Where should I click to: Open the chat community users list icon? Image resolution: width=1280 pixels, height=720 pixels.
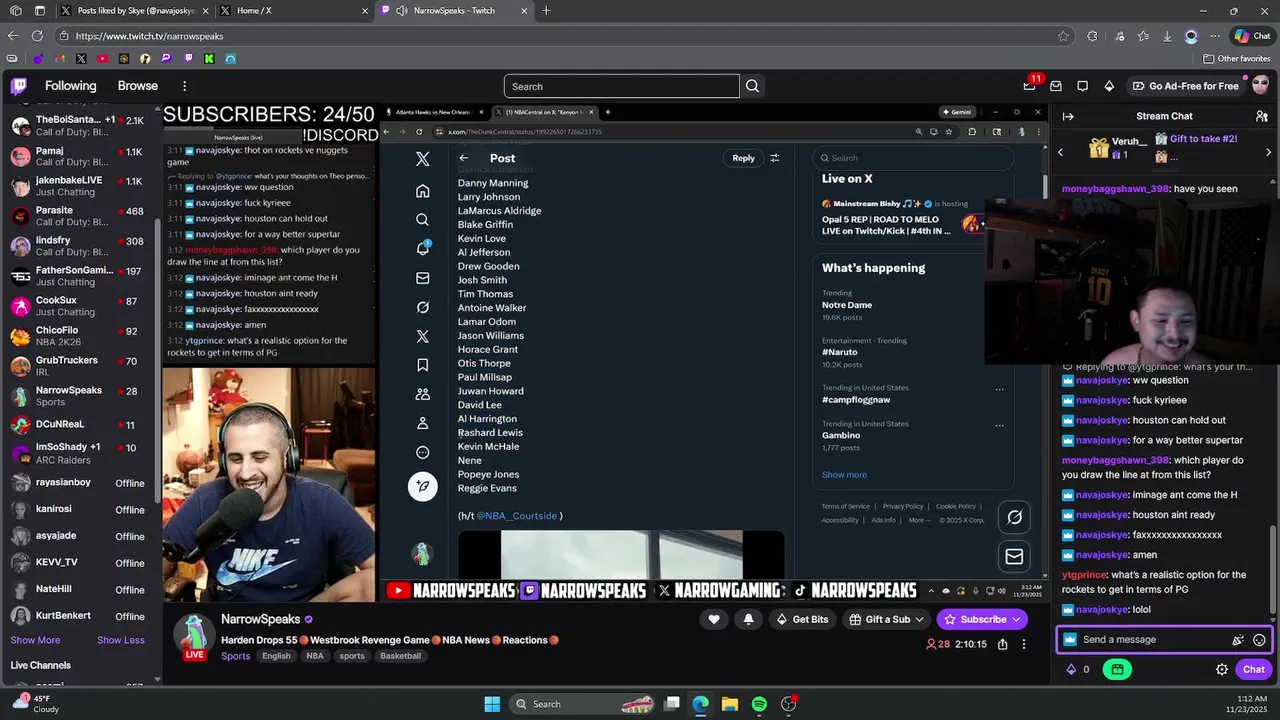pyautogui.click(x=1262, y=116)
